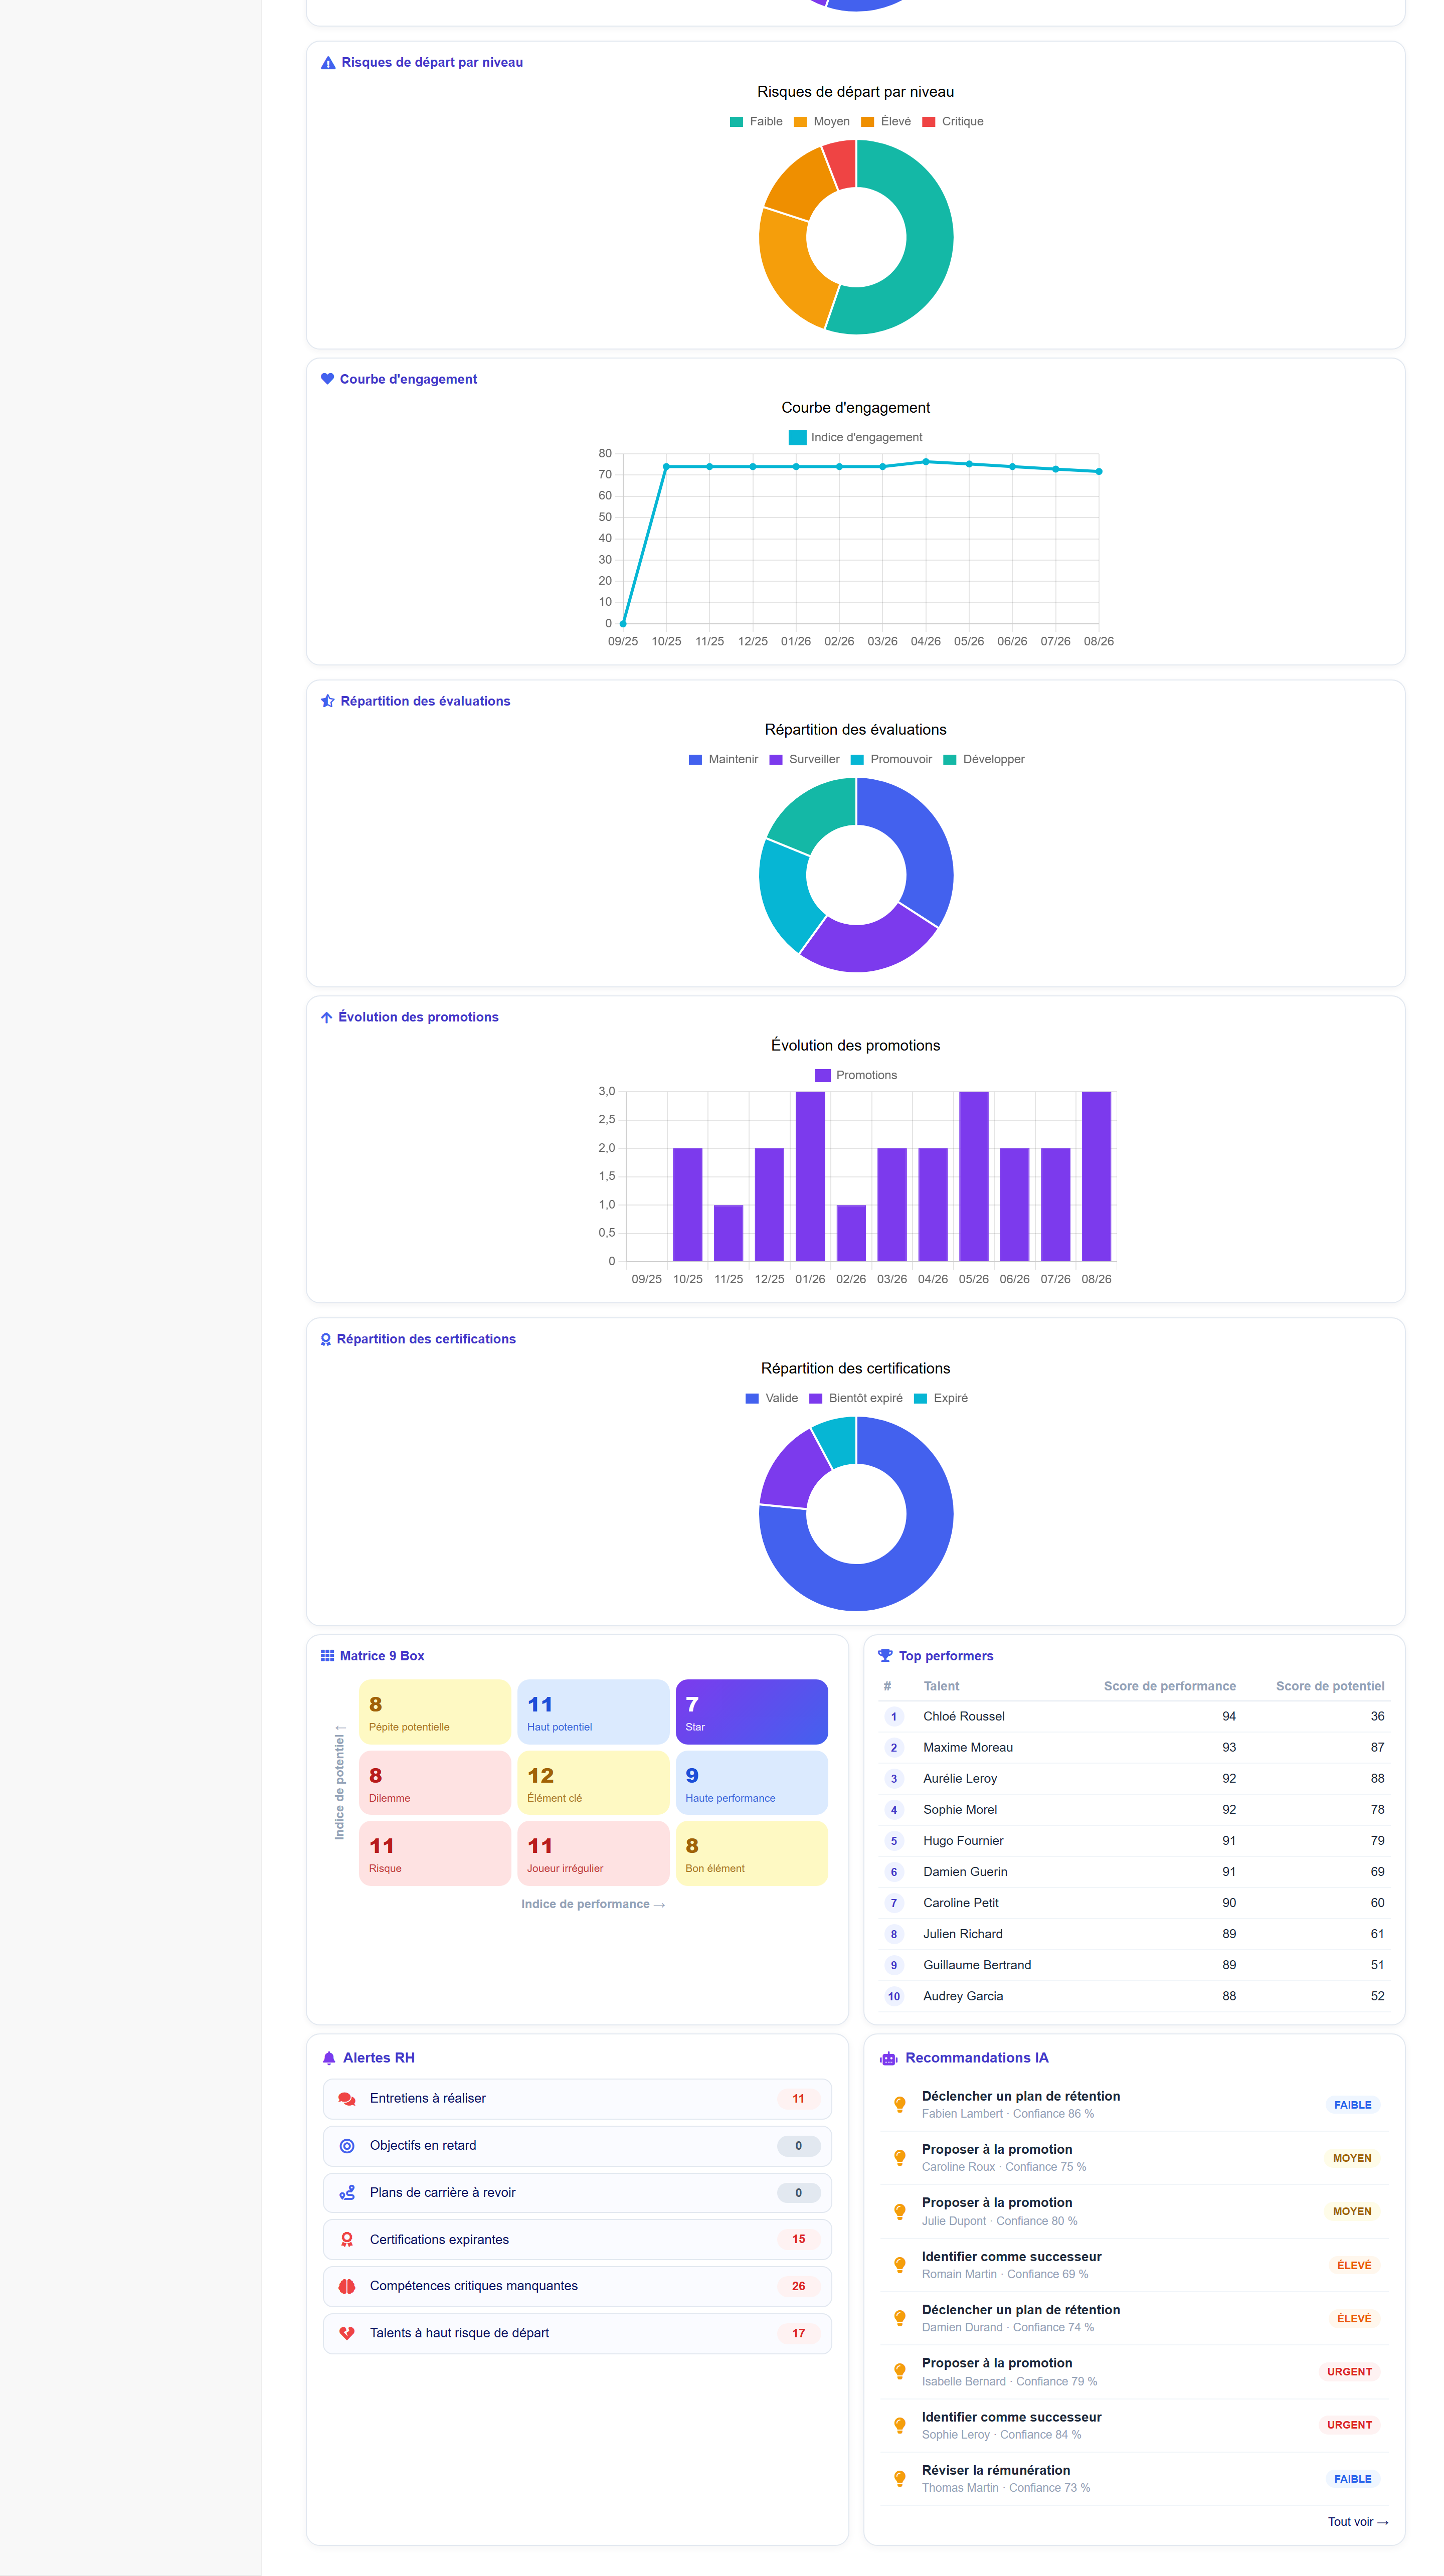This screenshot has width=1444, height=2576.
Task: Click the bell icon next to Alertes RH
Action: click(x=329, y=2058)
